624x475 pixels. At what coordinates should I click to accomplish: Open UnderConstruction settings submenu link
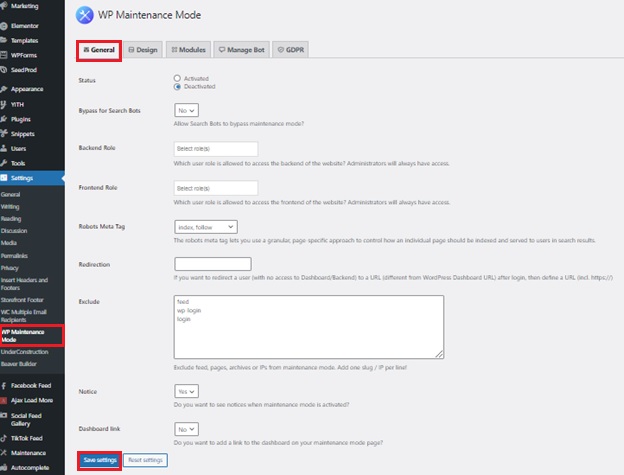click(25, 352)
